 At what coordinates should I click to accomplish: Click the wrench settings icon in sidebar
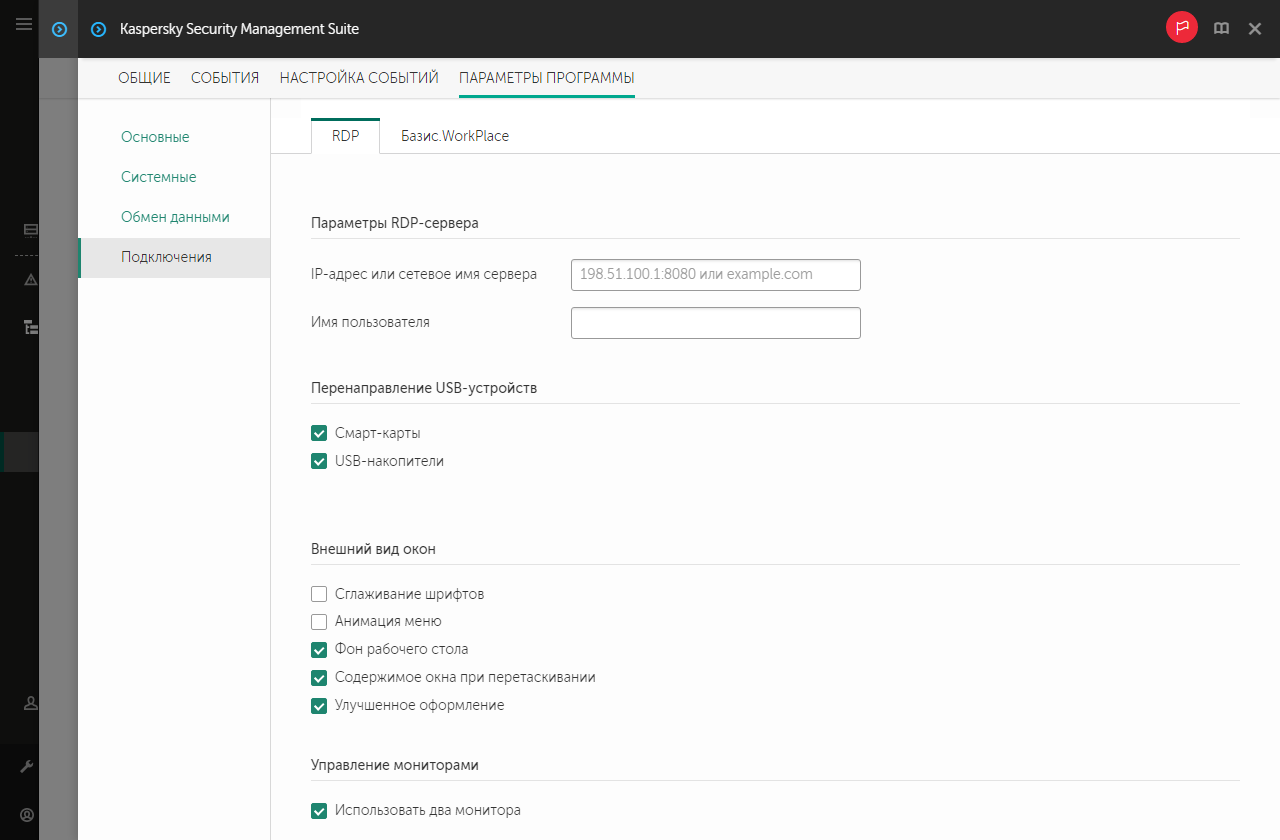[x=28, y=767]
